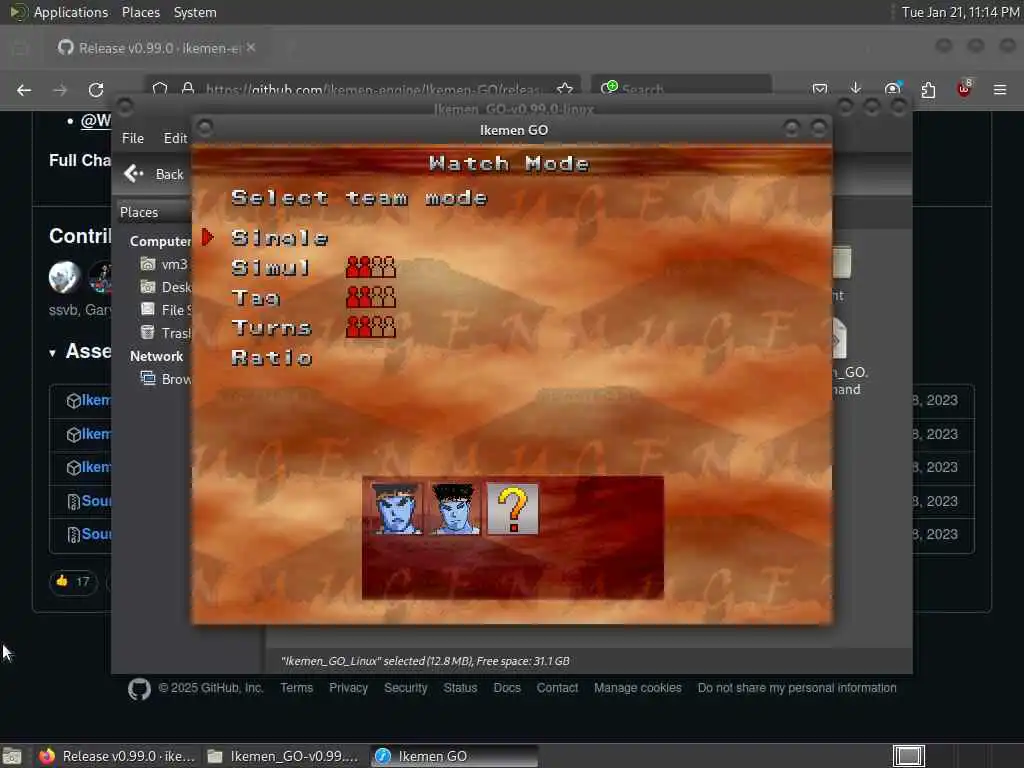Select Tag team mode option
Viewport: 1024px width, 768px height.
pyautogui.click(x=255, y=298)
